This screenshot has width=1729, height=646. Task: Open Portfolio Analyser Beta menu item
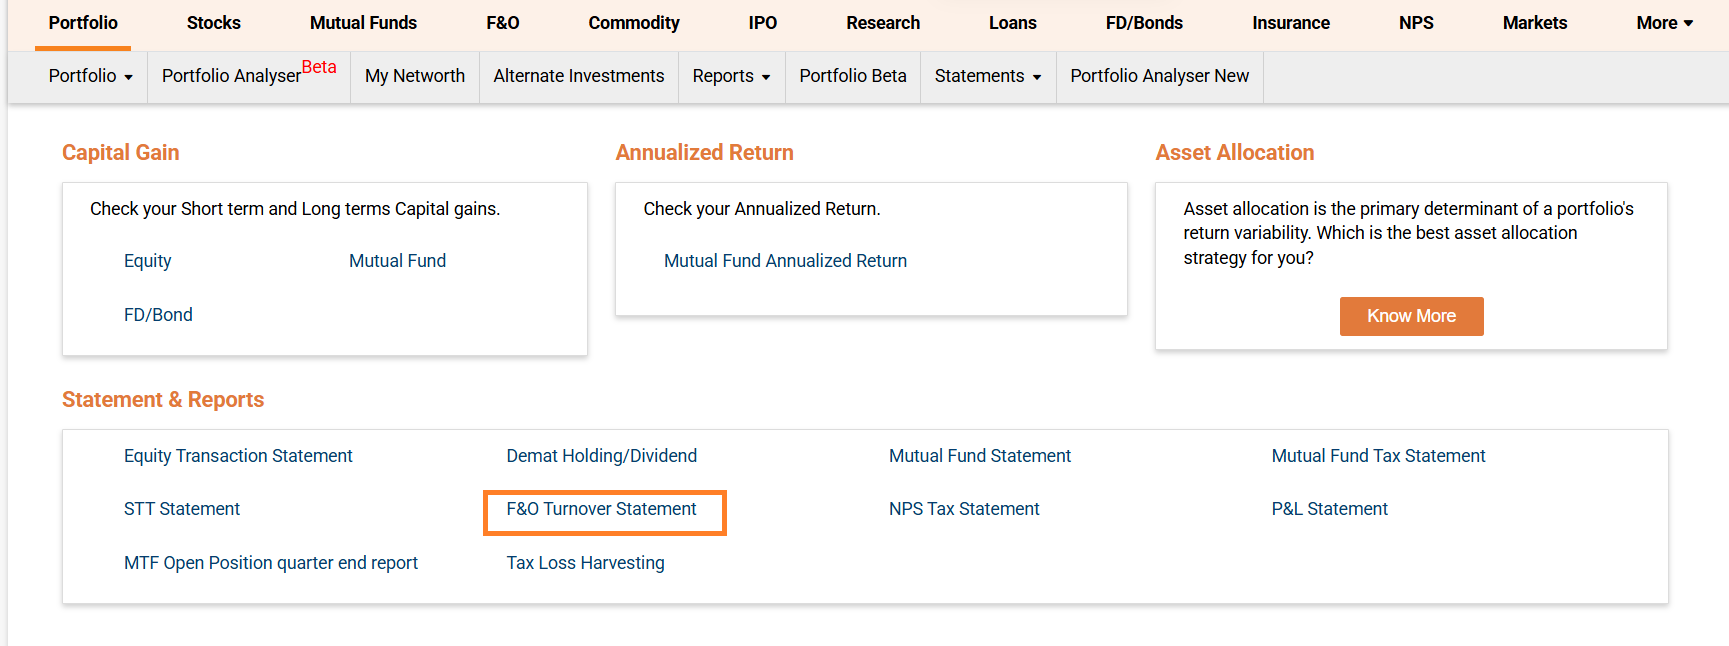click(x=248, y=76)
